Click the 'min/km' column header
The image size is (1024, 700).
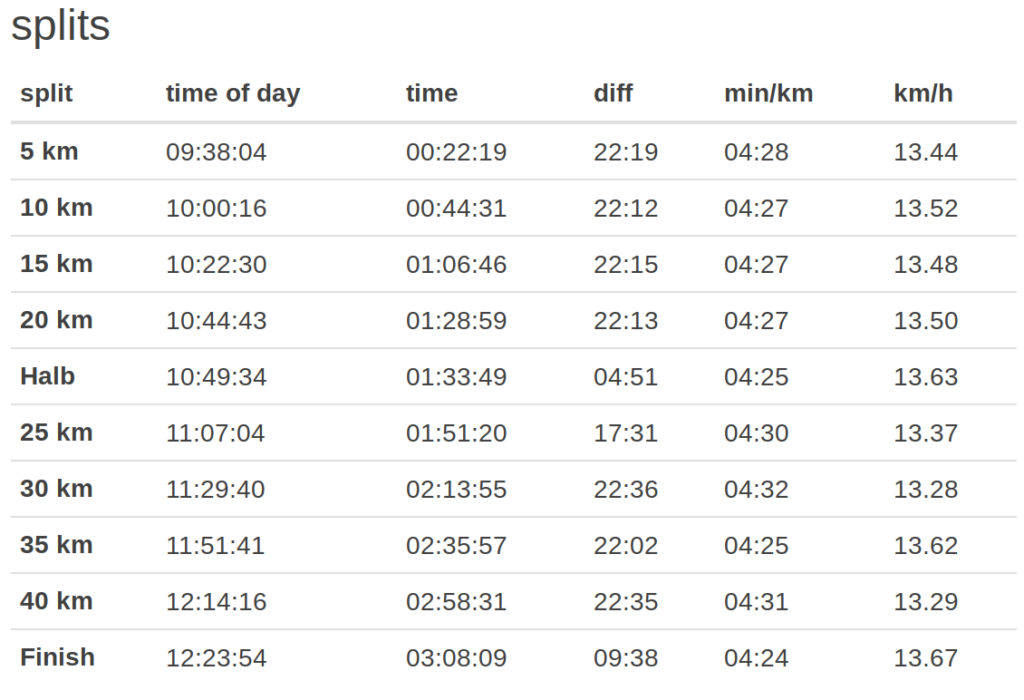[768, 94]
